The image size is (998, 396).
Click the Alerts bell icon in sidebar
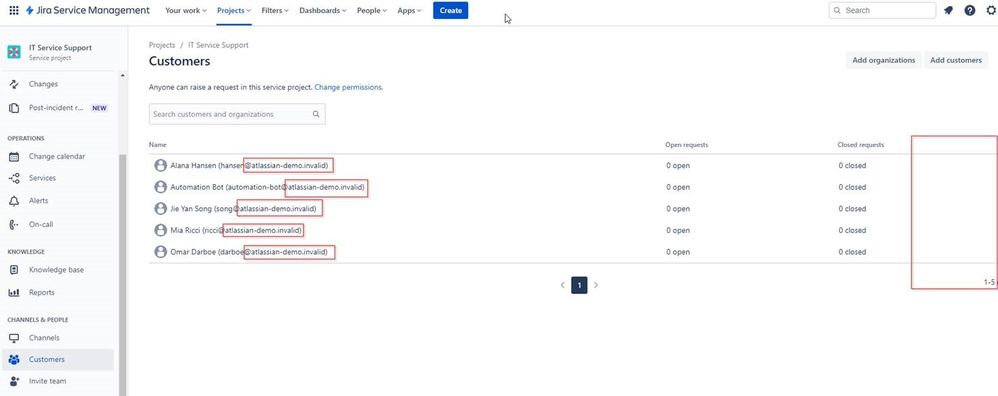(x=14, y=201)
